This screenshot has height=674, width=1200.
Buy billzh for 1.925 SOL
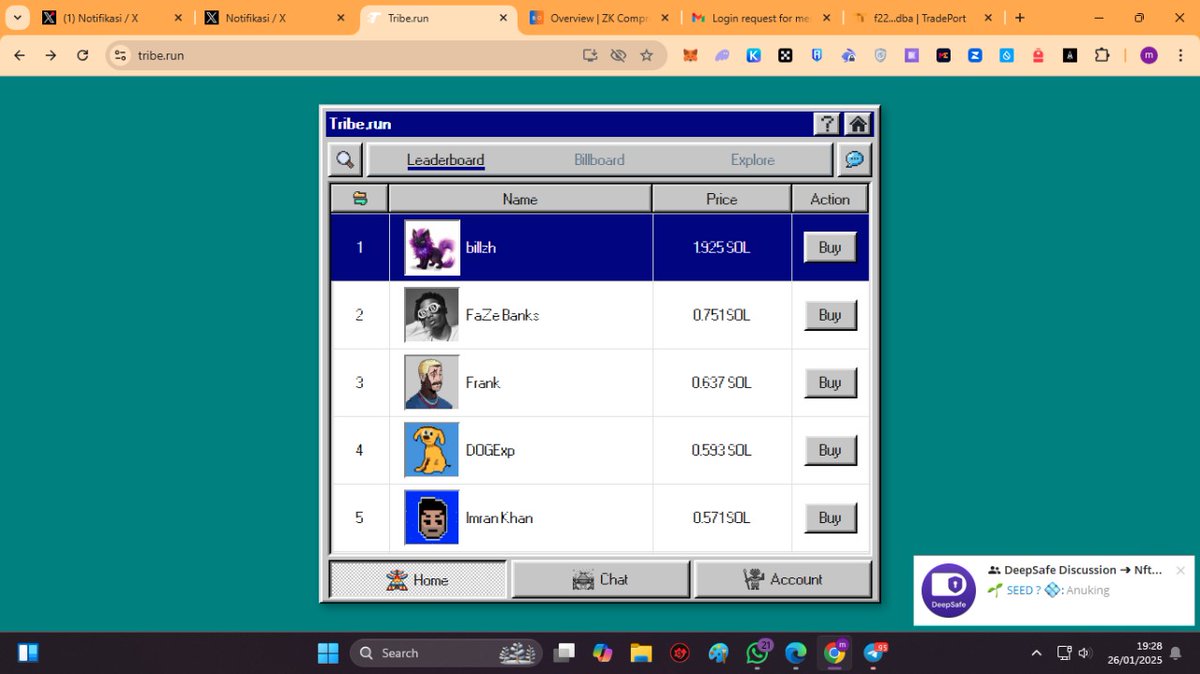click(x=830, y=247)
